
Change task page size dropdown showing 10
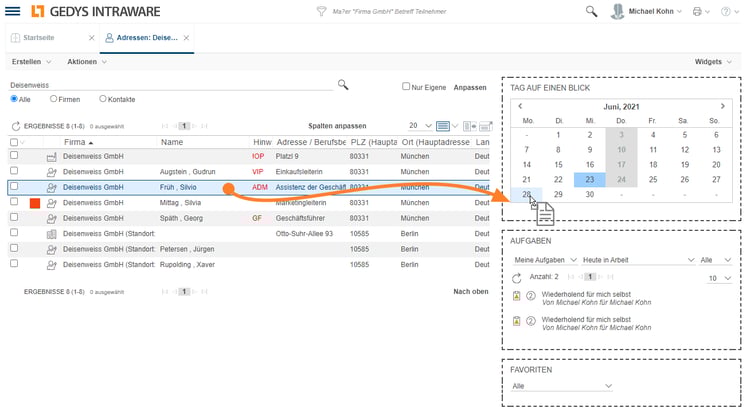719,278
